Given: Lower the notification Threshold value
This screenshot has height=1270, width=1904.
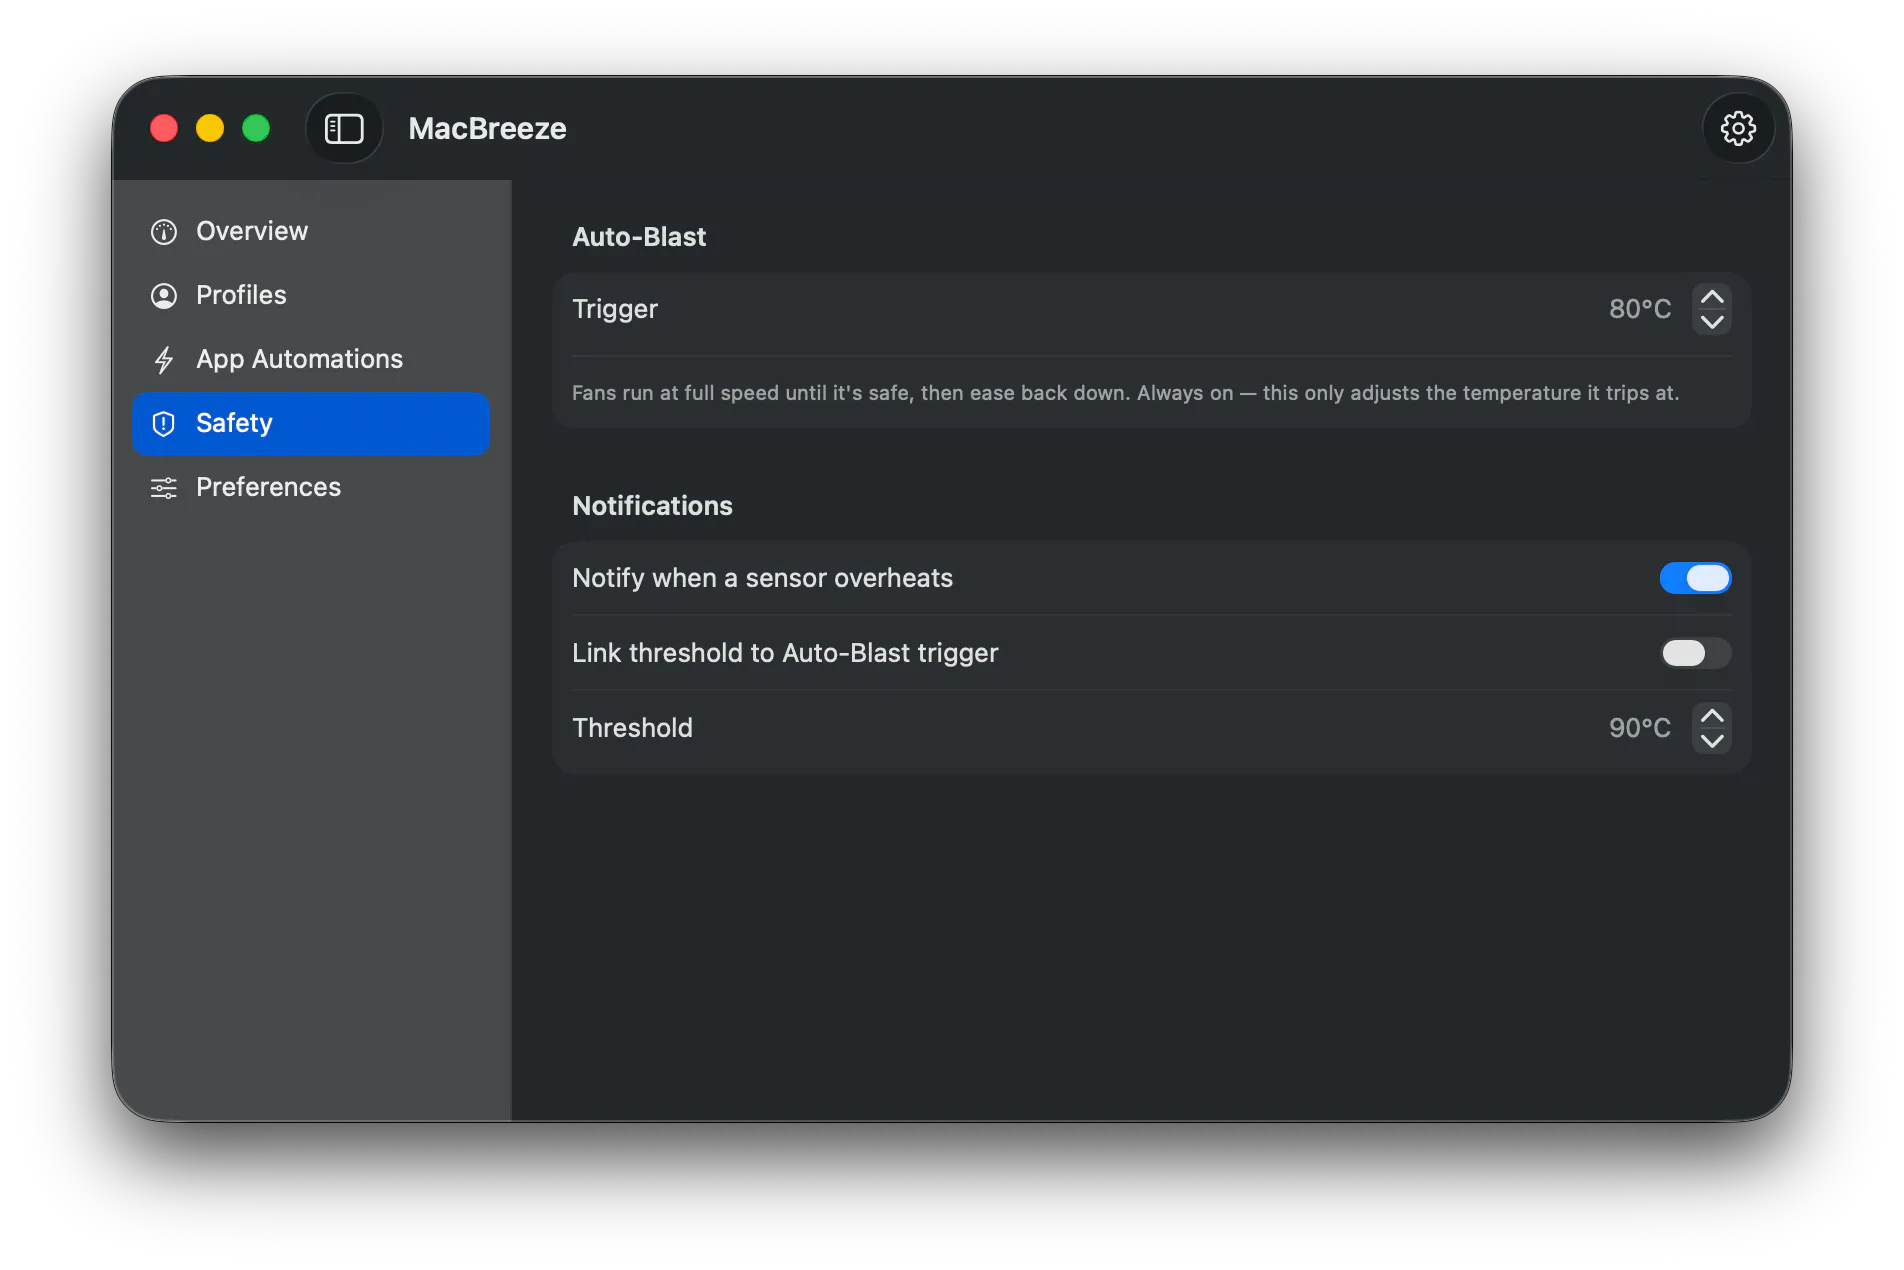Looking at the screenshot, I should tap(1712, 741).
